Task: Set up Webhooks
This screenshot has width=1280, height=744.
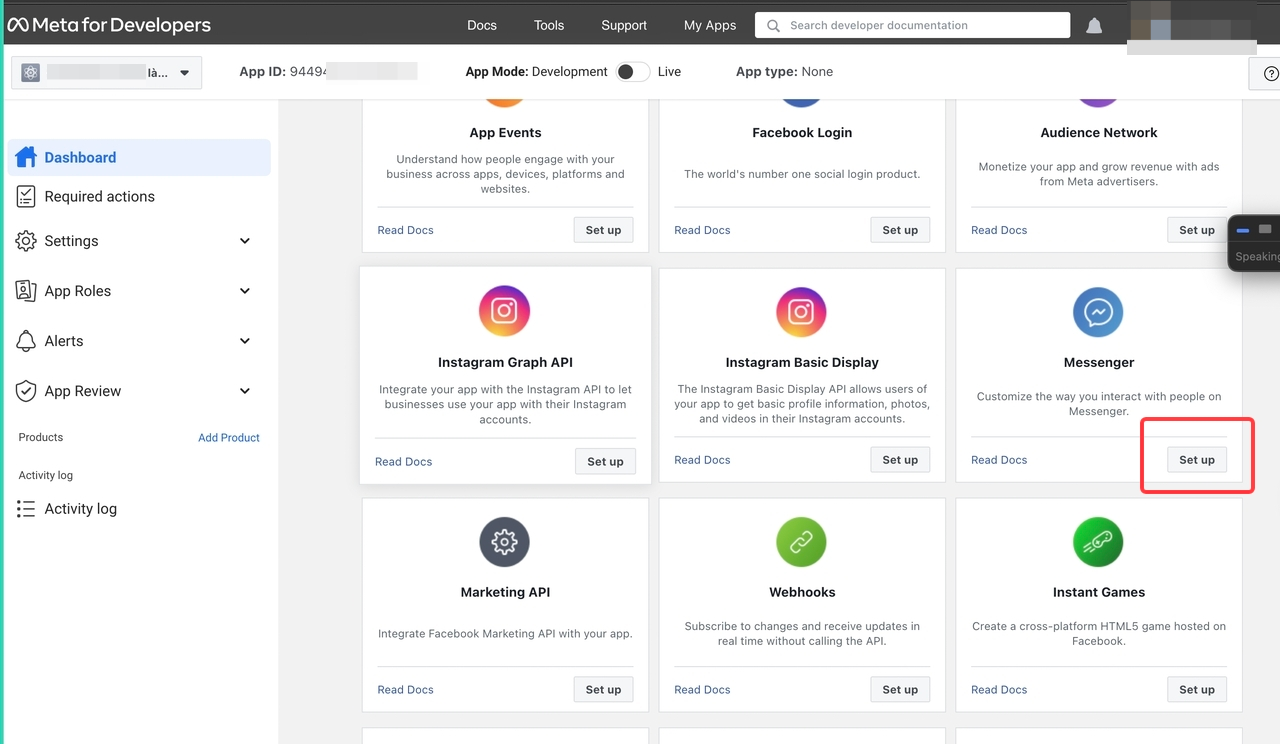Action: click(900, 689)
